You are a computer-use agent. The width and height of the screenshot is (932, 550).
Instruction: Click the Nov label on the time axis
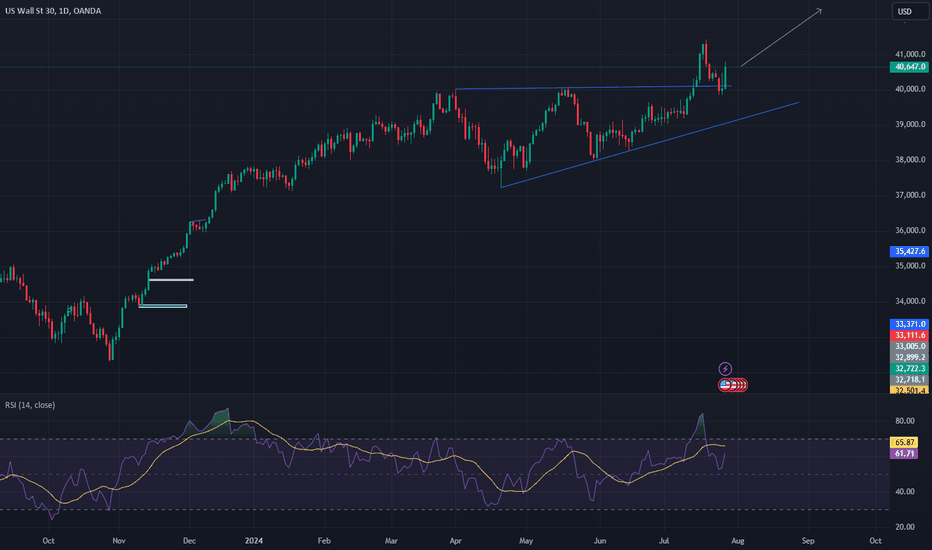coord(119,540)
